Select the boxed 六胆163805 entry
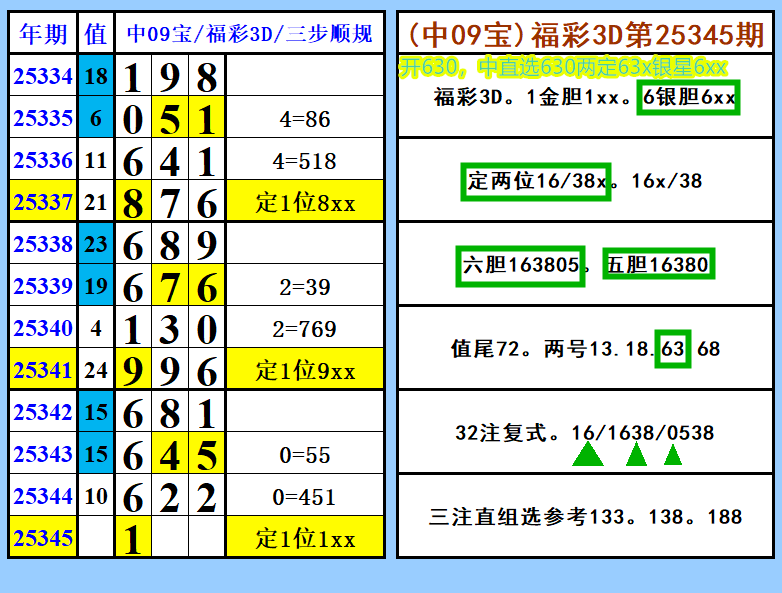This screenshot has height=593, width=782. pos(520,266)
